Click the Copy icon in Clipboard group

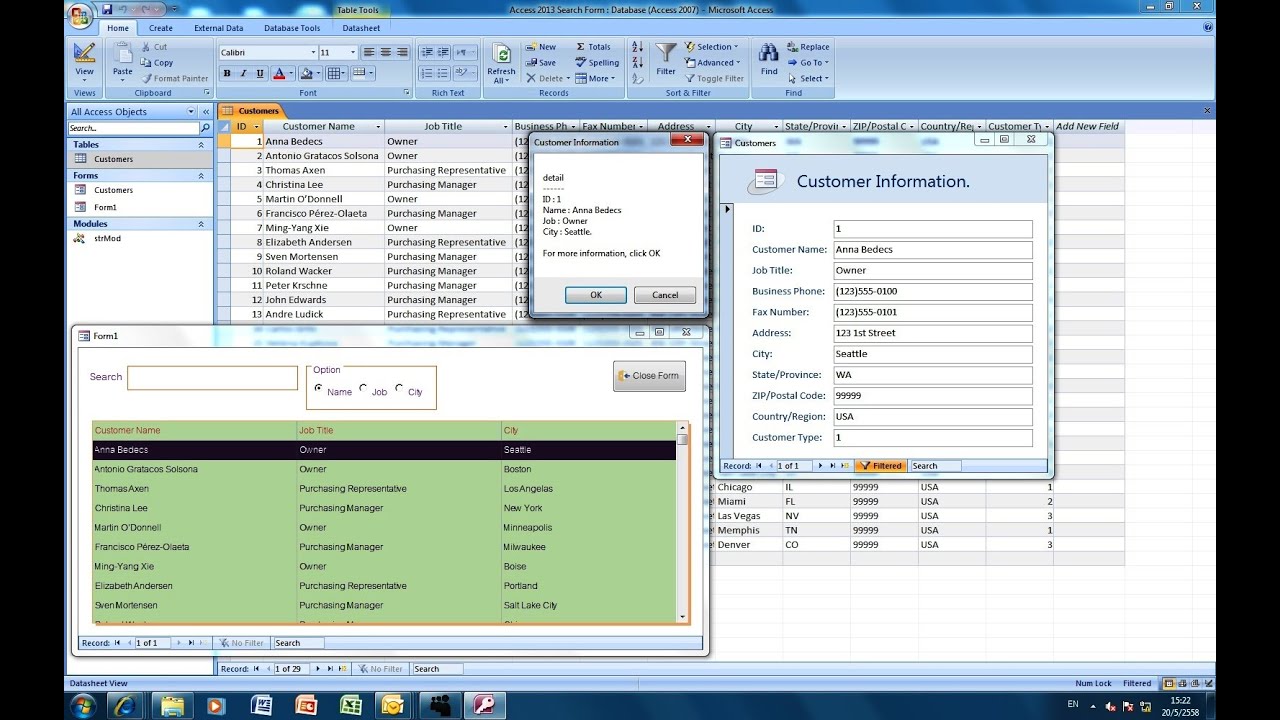[x=156, y=62]
